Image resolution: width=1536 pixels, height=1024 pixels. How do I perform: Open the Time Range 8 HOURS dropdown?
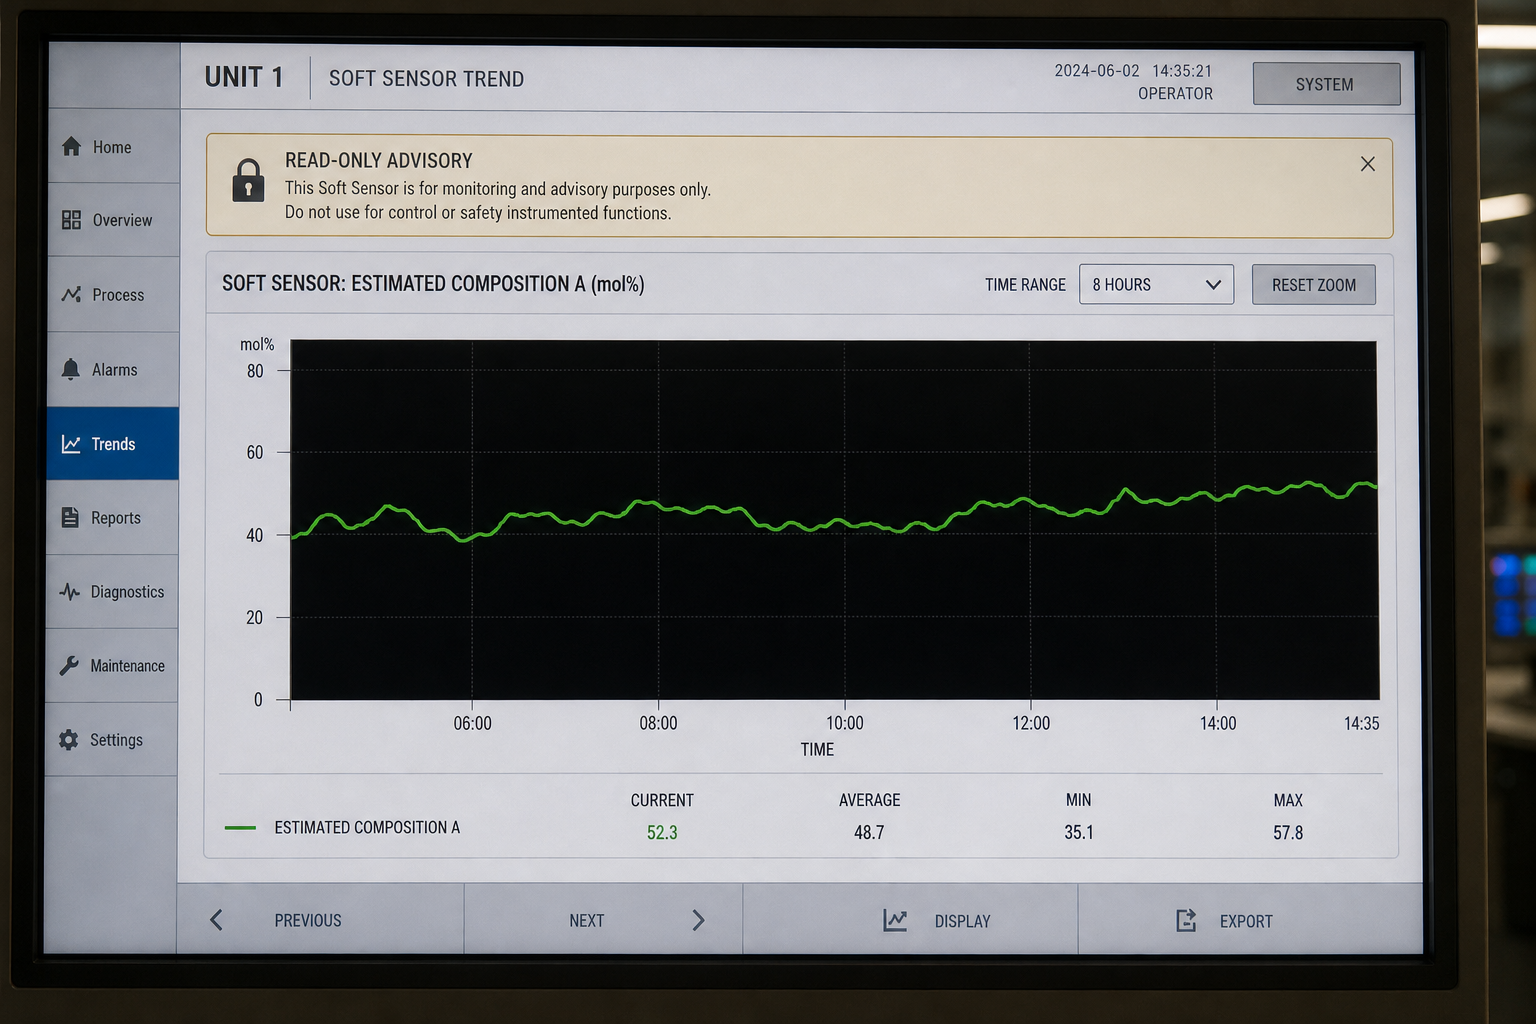(x=1156, y=285)
